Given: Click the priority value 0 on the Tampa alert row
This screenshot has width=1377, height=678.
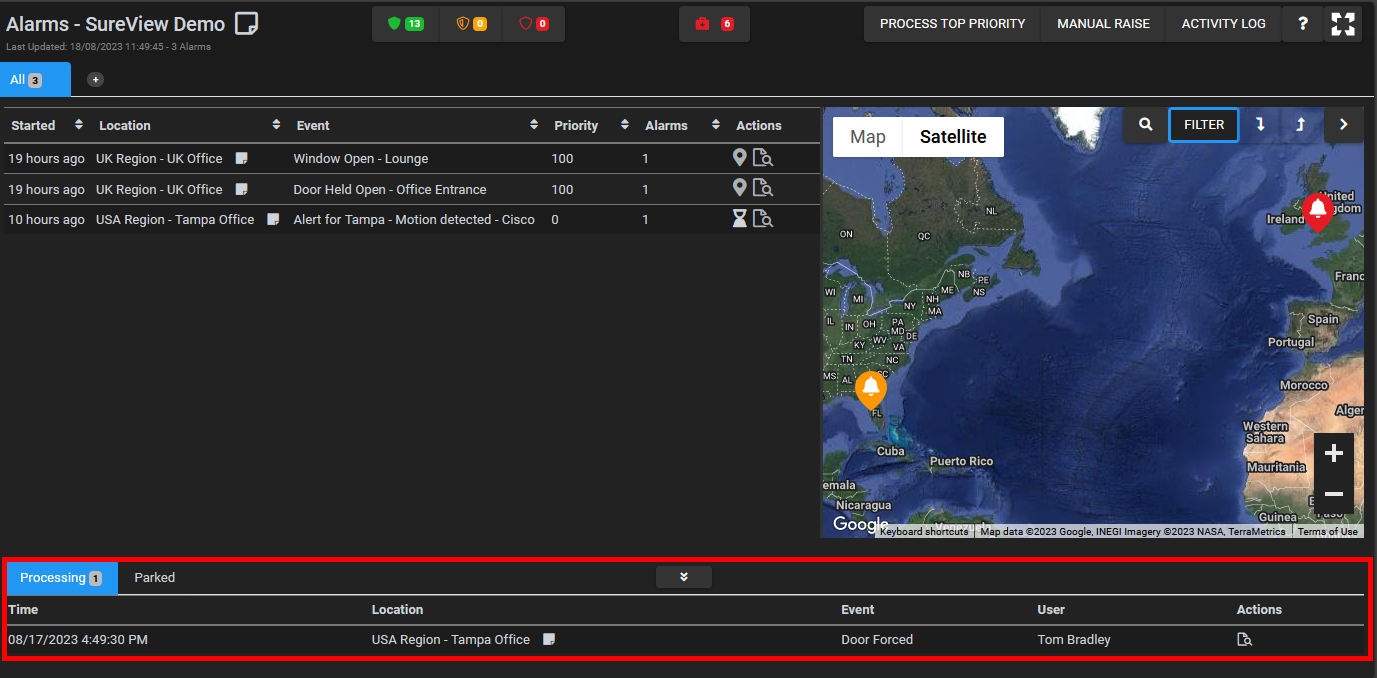Looking at the screenshot, I should [555, 219].
